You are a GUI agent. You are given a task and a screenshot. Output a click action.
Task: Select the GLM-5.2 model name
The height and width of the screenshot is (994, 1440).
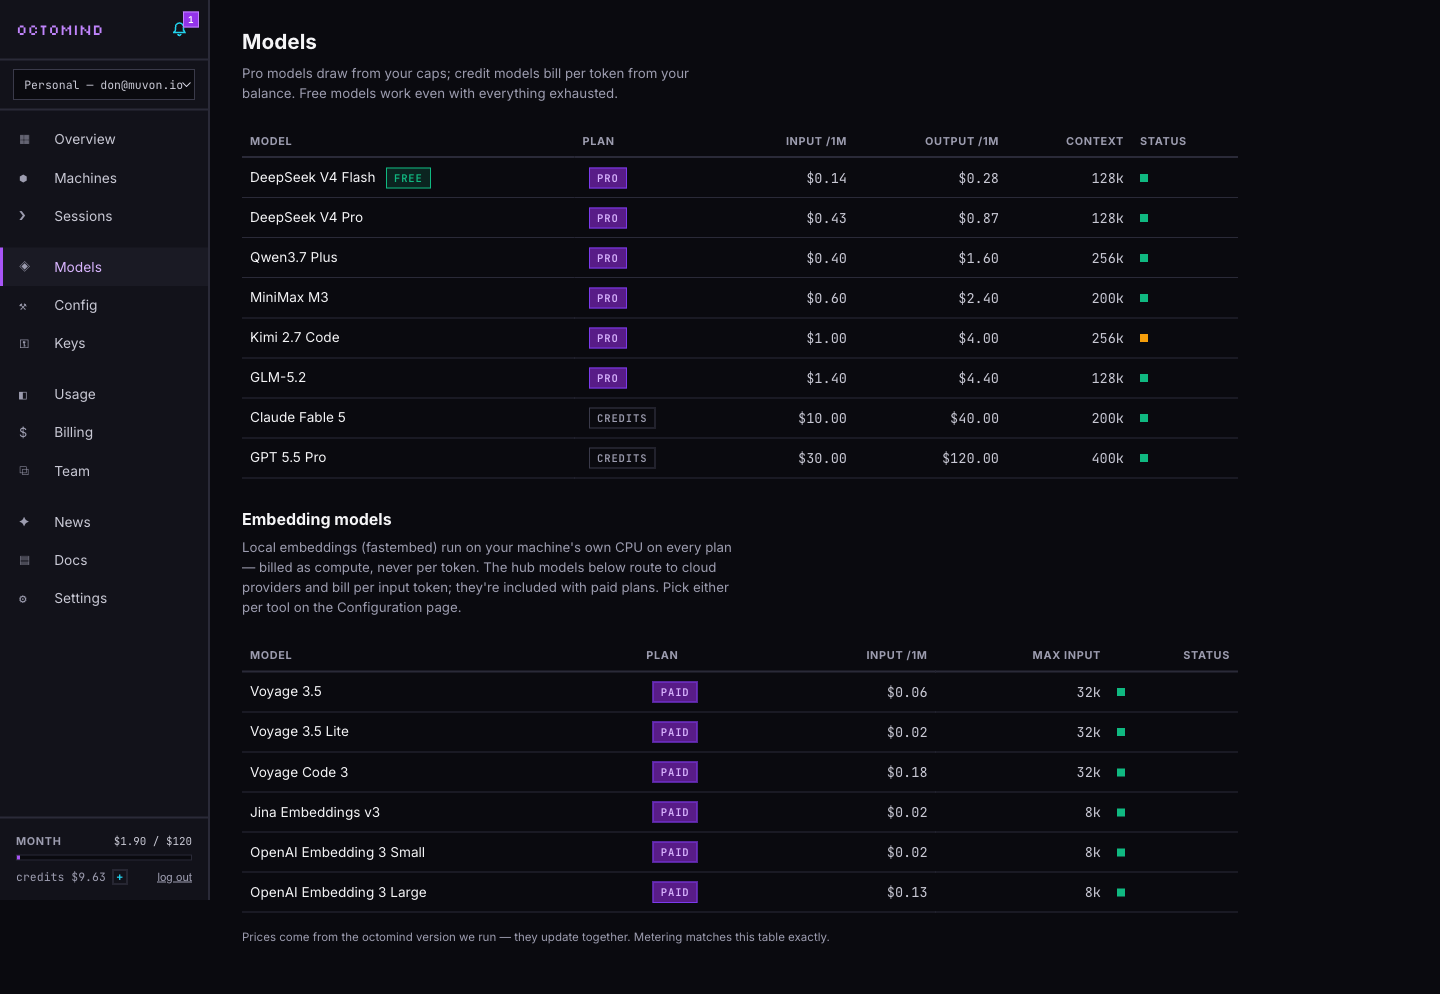click(x=278, y=377)
